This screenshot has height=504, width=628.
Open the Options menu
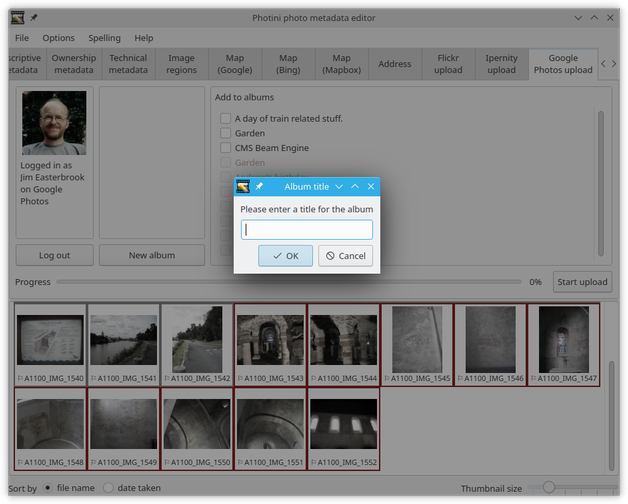point(58,38)
